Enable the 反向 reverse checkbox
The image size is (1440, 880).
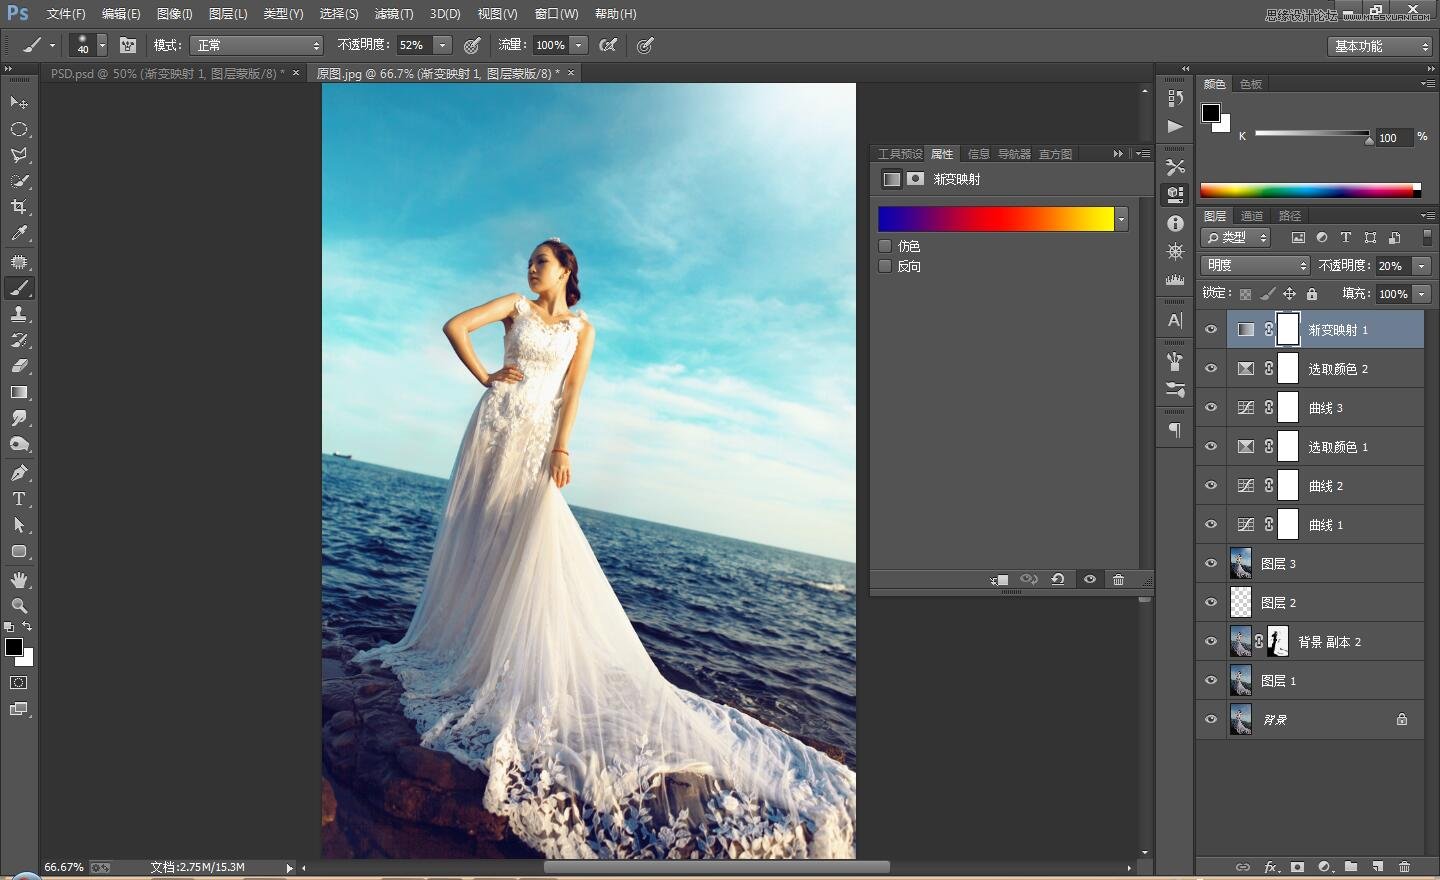point(885,266)
